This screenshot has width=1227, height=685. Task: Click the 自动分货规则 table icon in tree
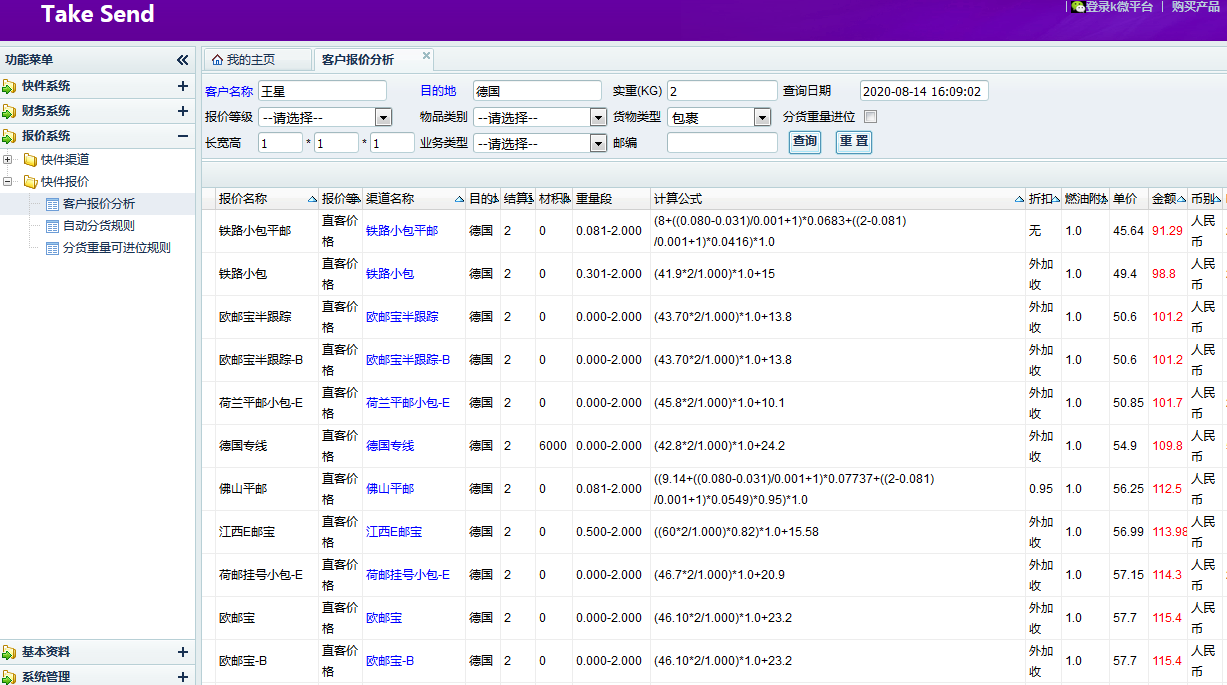pos(52,226)
